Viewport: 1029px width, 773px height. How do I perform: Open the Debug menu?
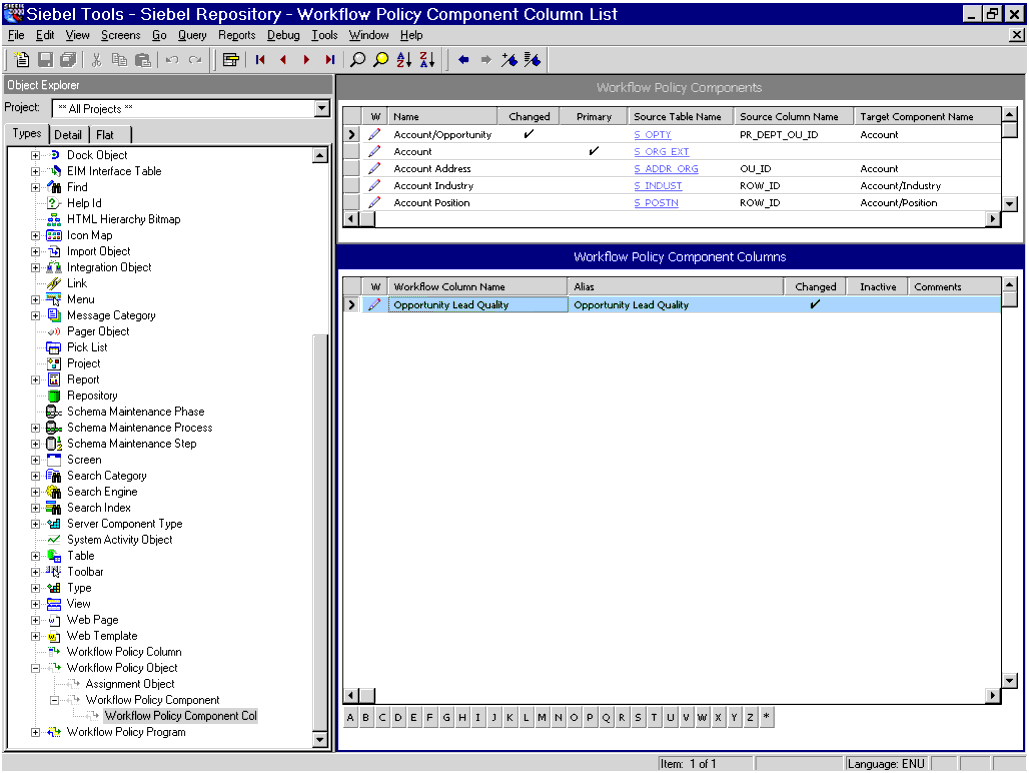[x=283, y=35]
